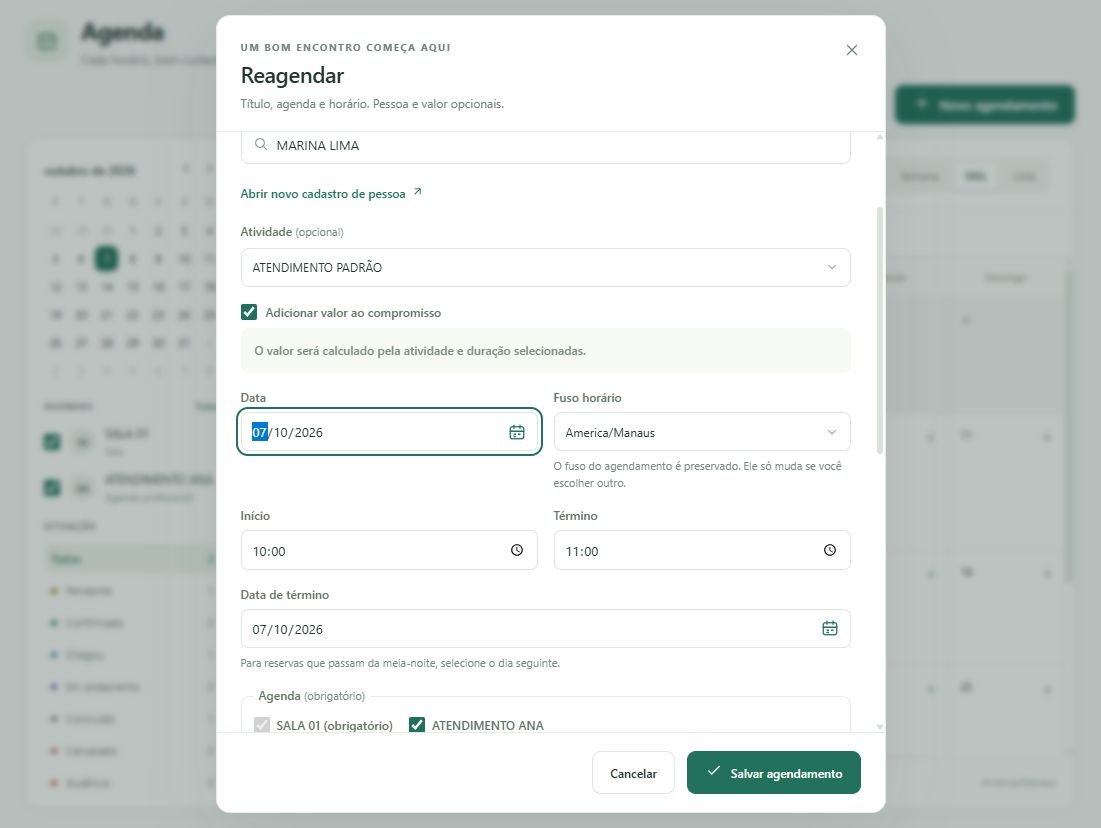Click the Término time field 11:00
Viewport: 1101px width, 828px height.
[x=701, y=551]
